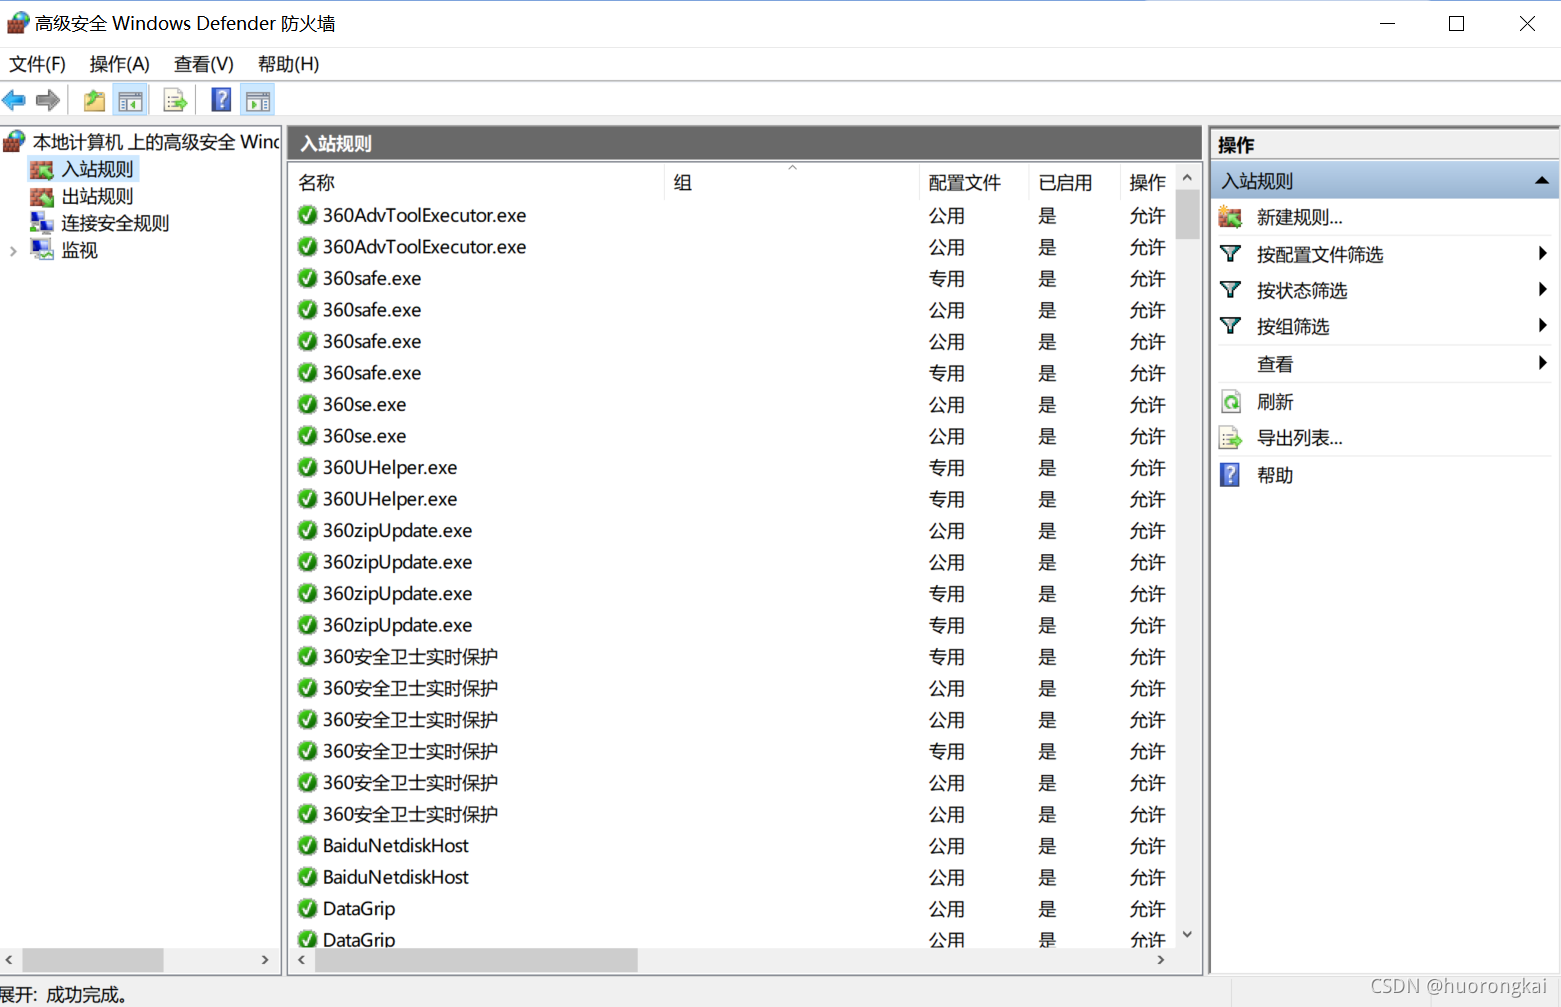
Task: Click the refresh icon beside 刷新
Action: click(x=1231, y=402)
